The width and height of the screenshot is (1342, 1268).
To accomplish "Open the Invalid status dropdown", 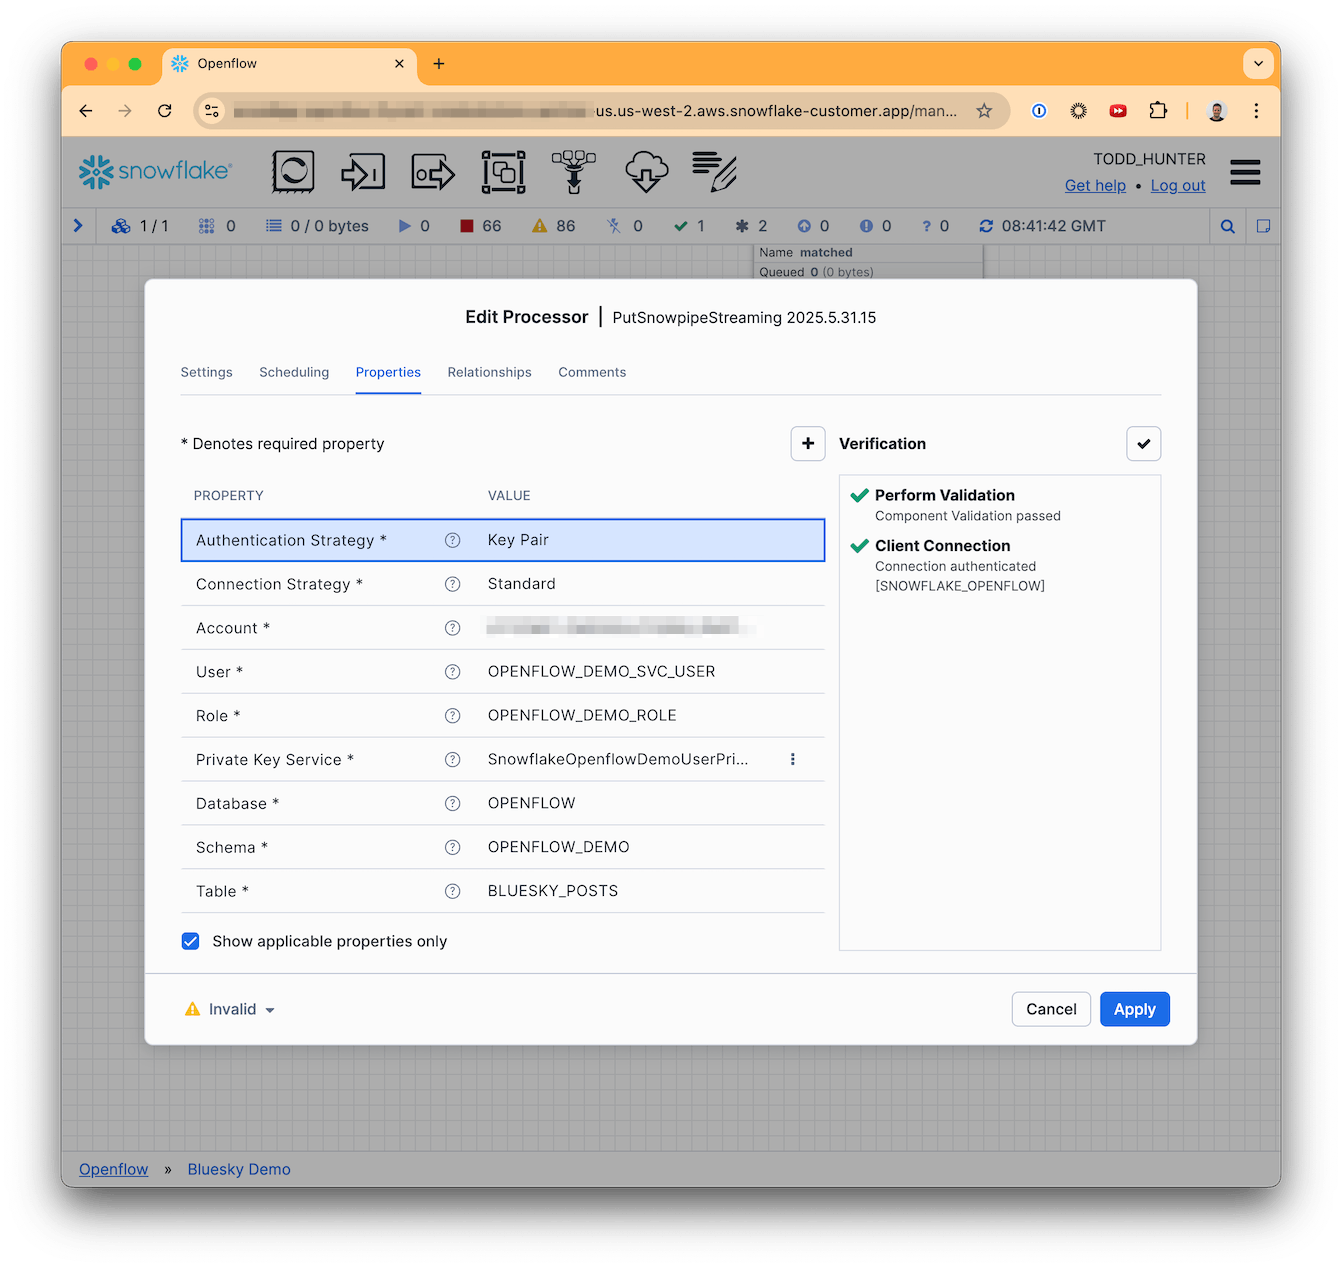I will pos(230,1009).
